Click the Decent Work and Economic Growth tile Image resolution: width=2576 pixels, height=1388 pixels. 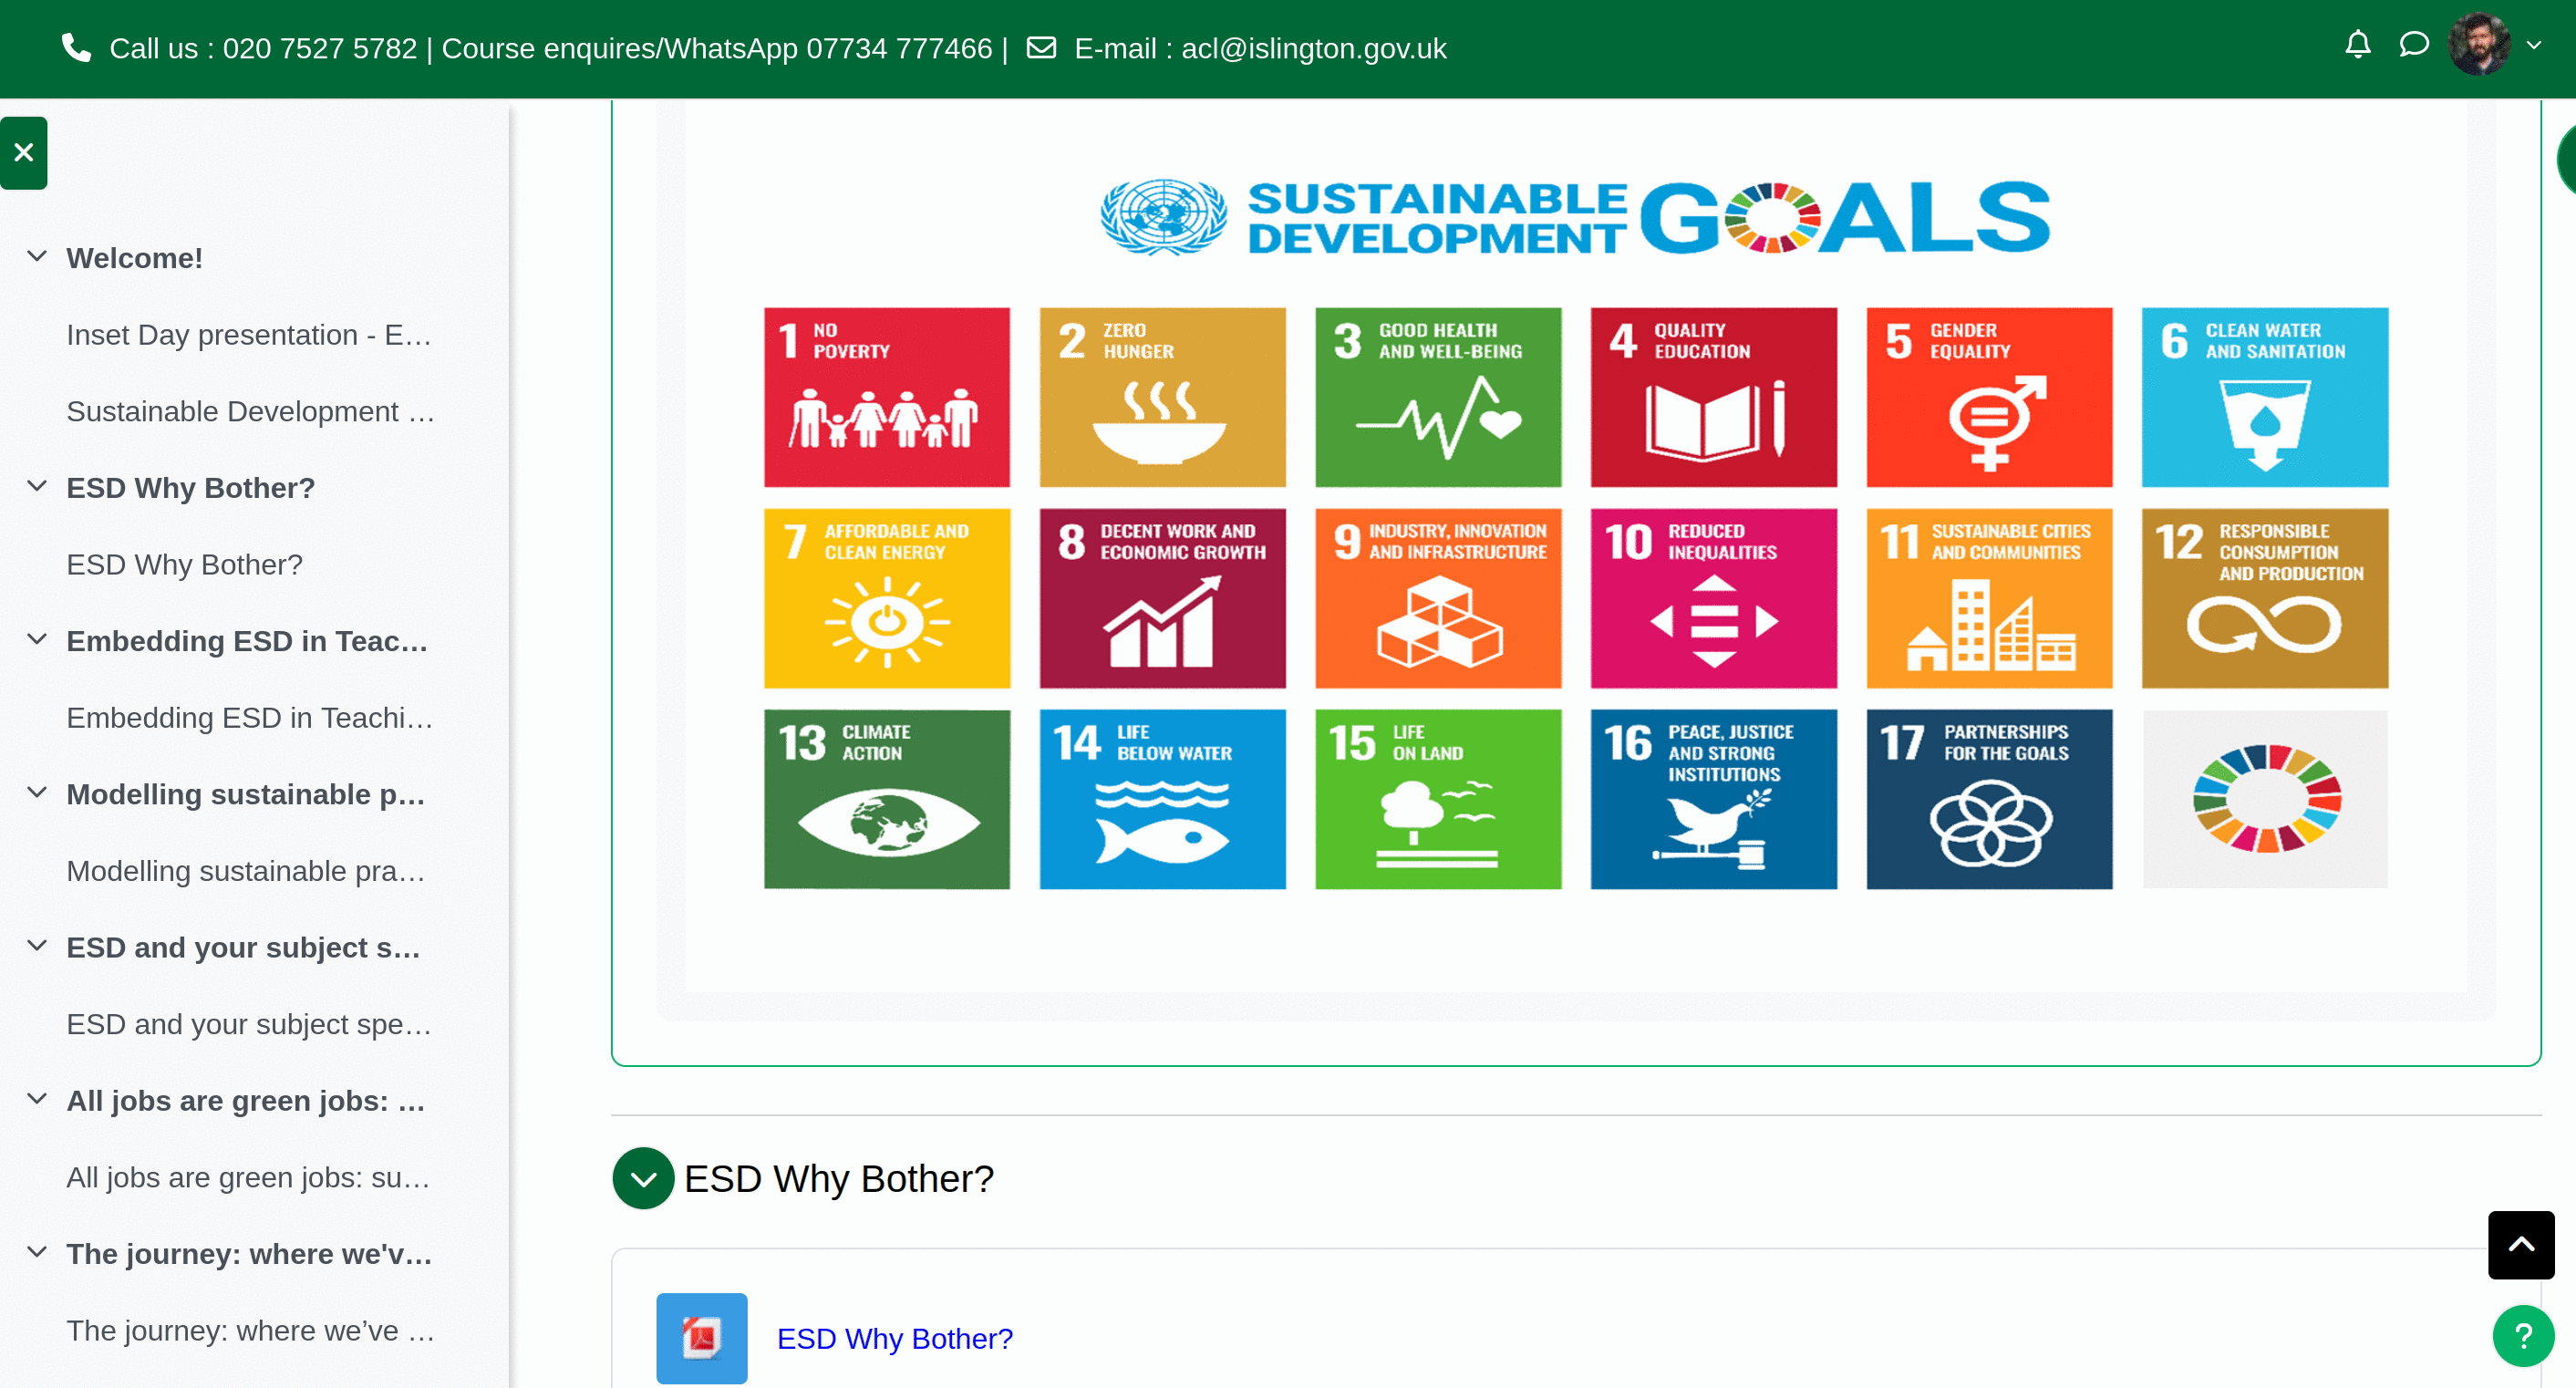click(1162, 598)
